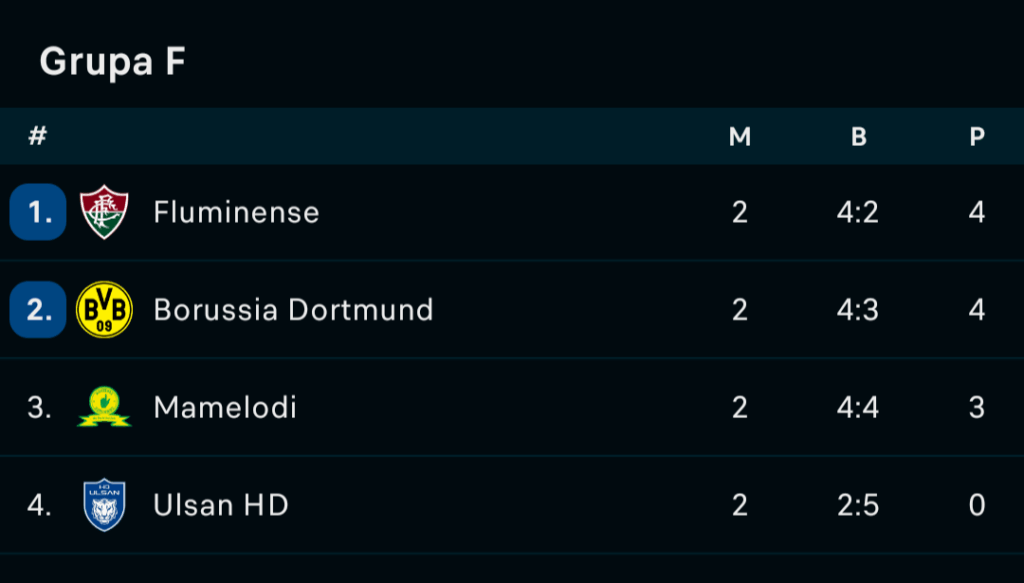Open the Mamelodi team name

[225, 407]
